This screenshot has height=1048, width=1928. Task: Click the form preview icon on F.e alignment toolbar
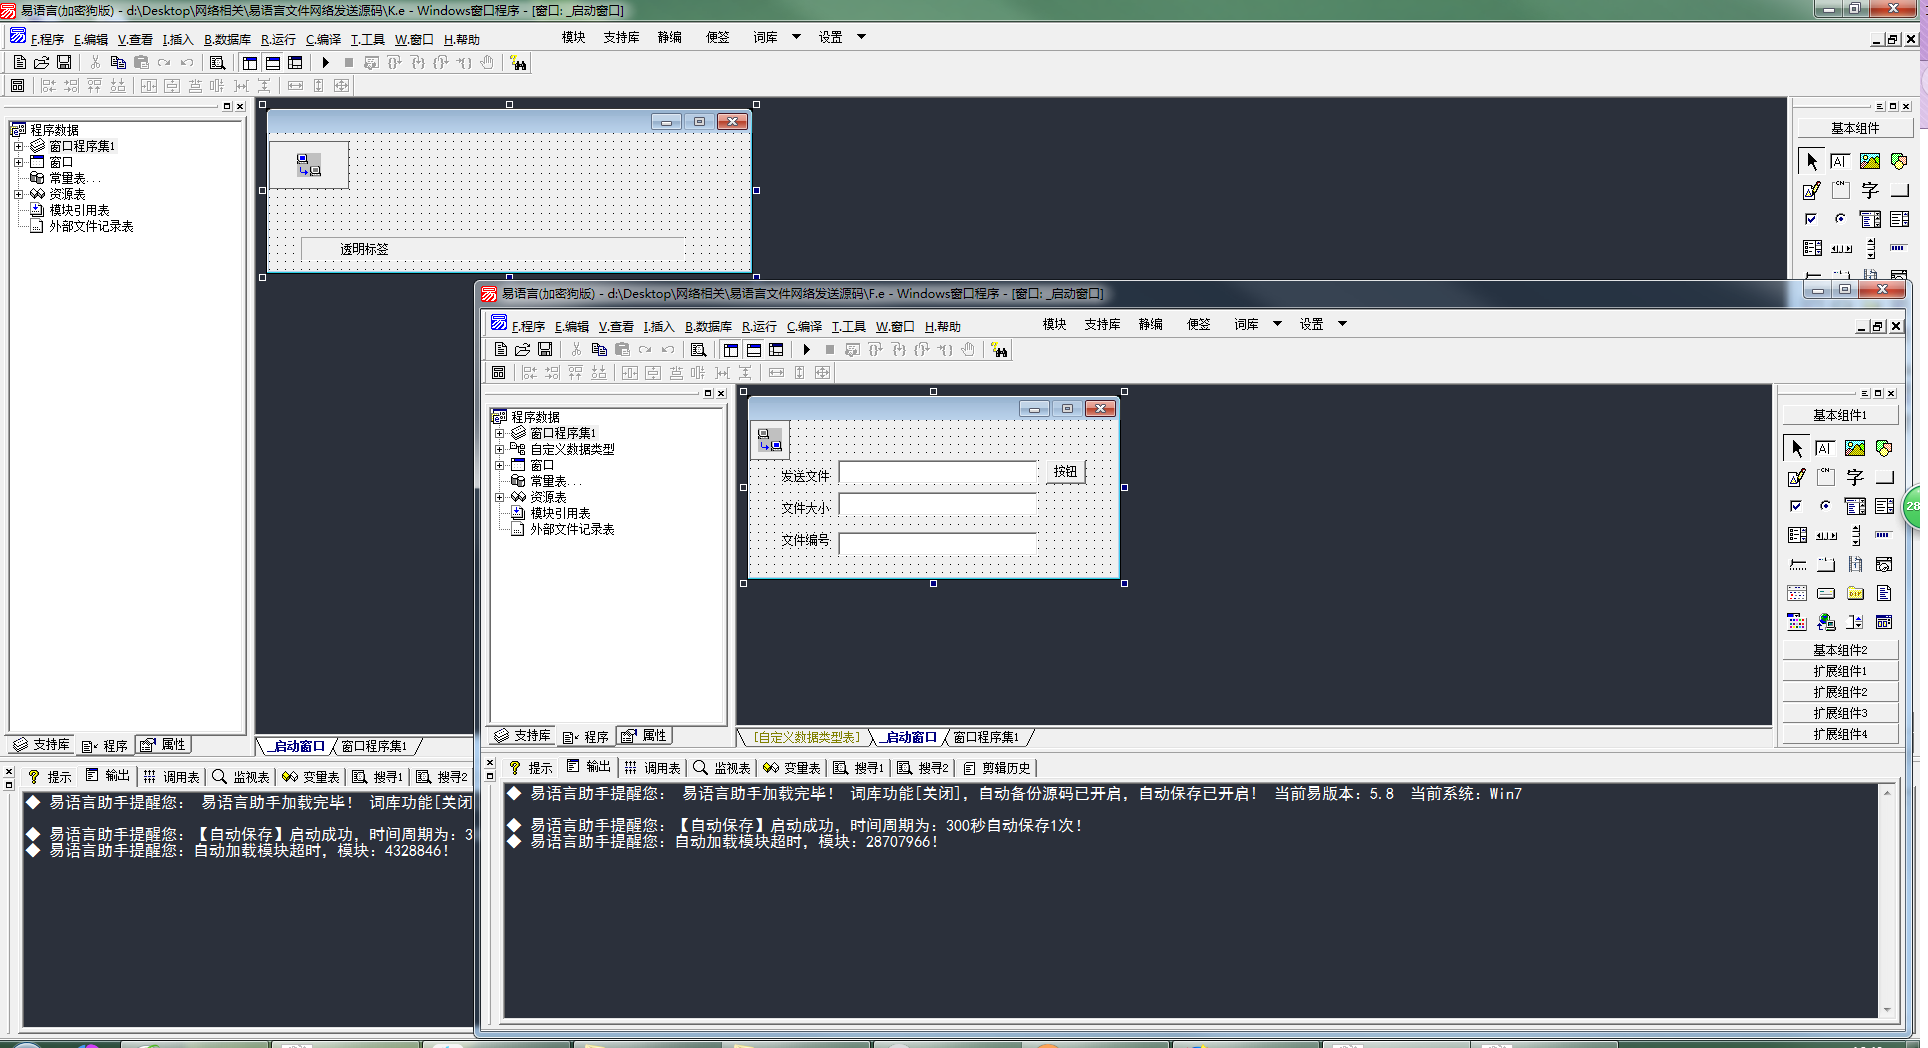pos(498,373)
